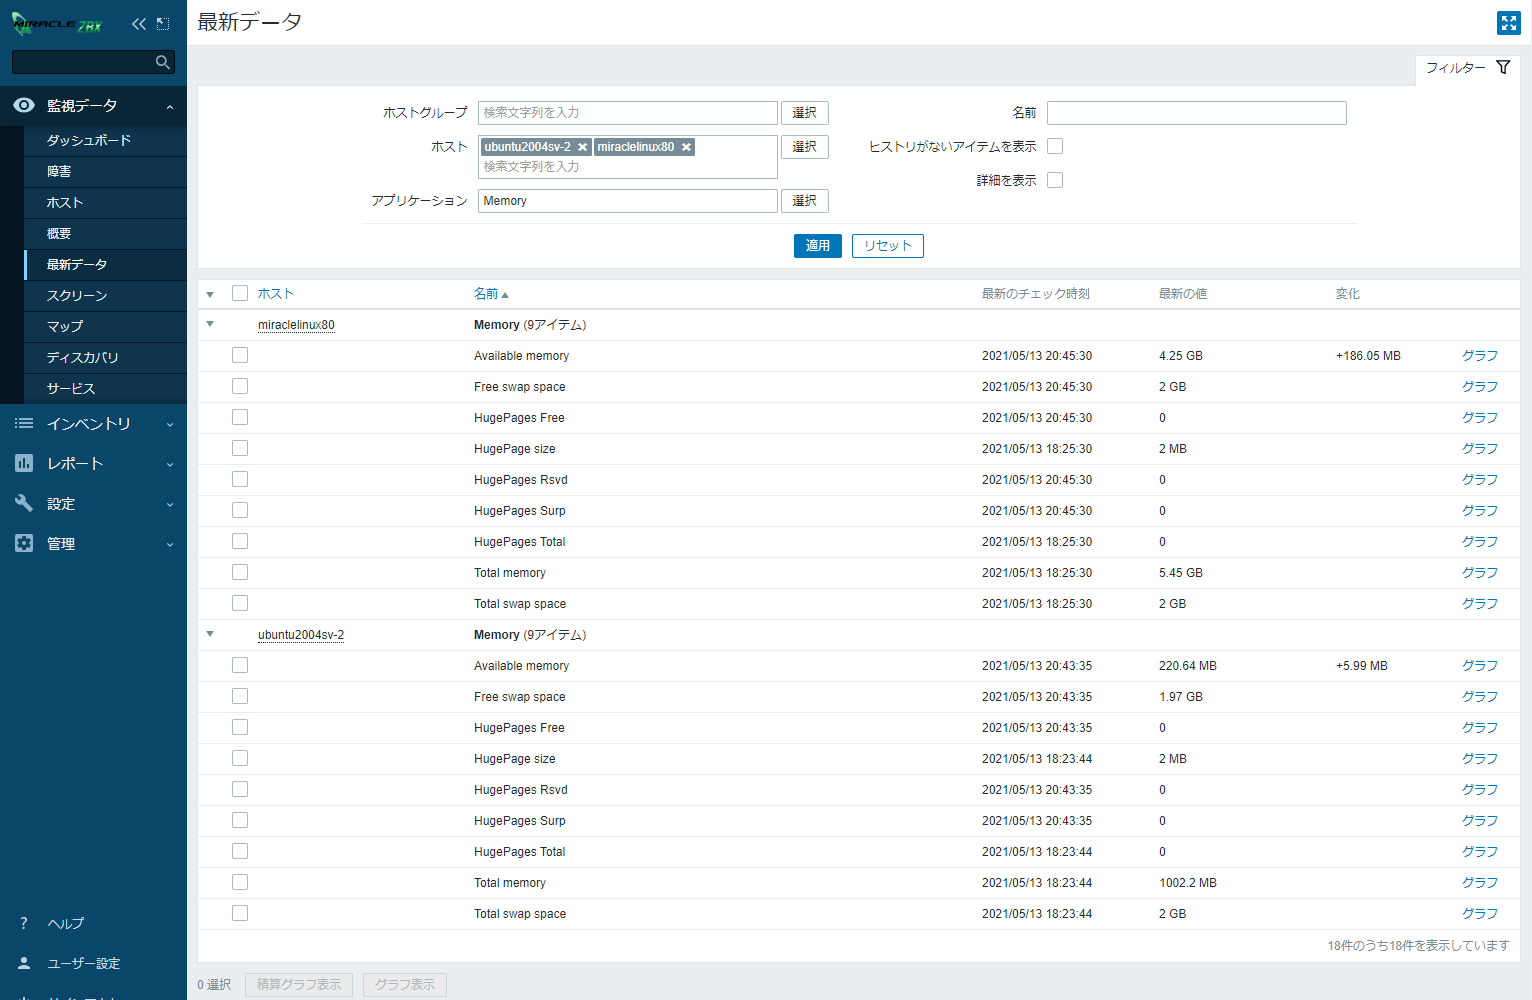Click the sidebar auto-hide icon
This screenshot has width=1532, height=1000.
(x=163, y=24)
